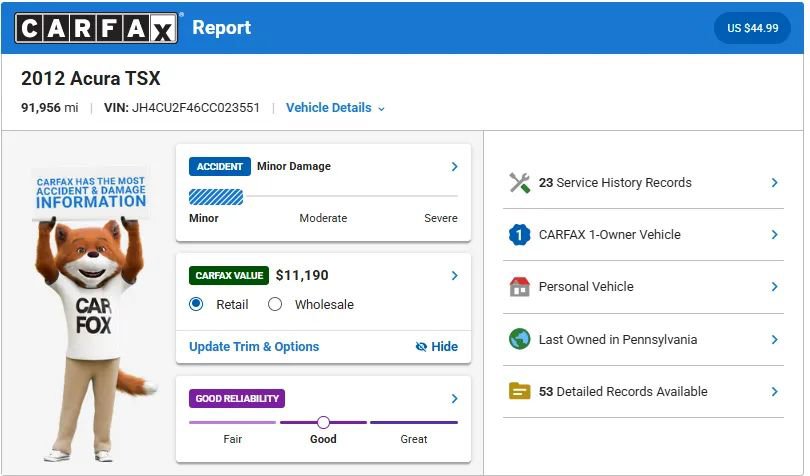The image size is (810, 476).
Task: Click the reliability slider circle handle
Action: pyautogui.click(x=323, y=422)
